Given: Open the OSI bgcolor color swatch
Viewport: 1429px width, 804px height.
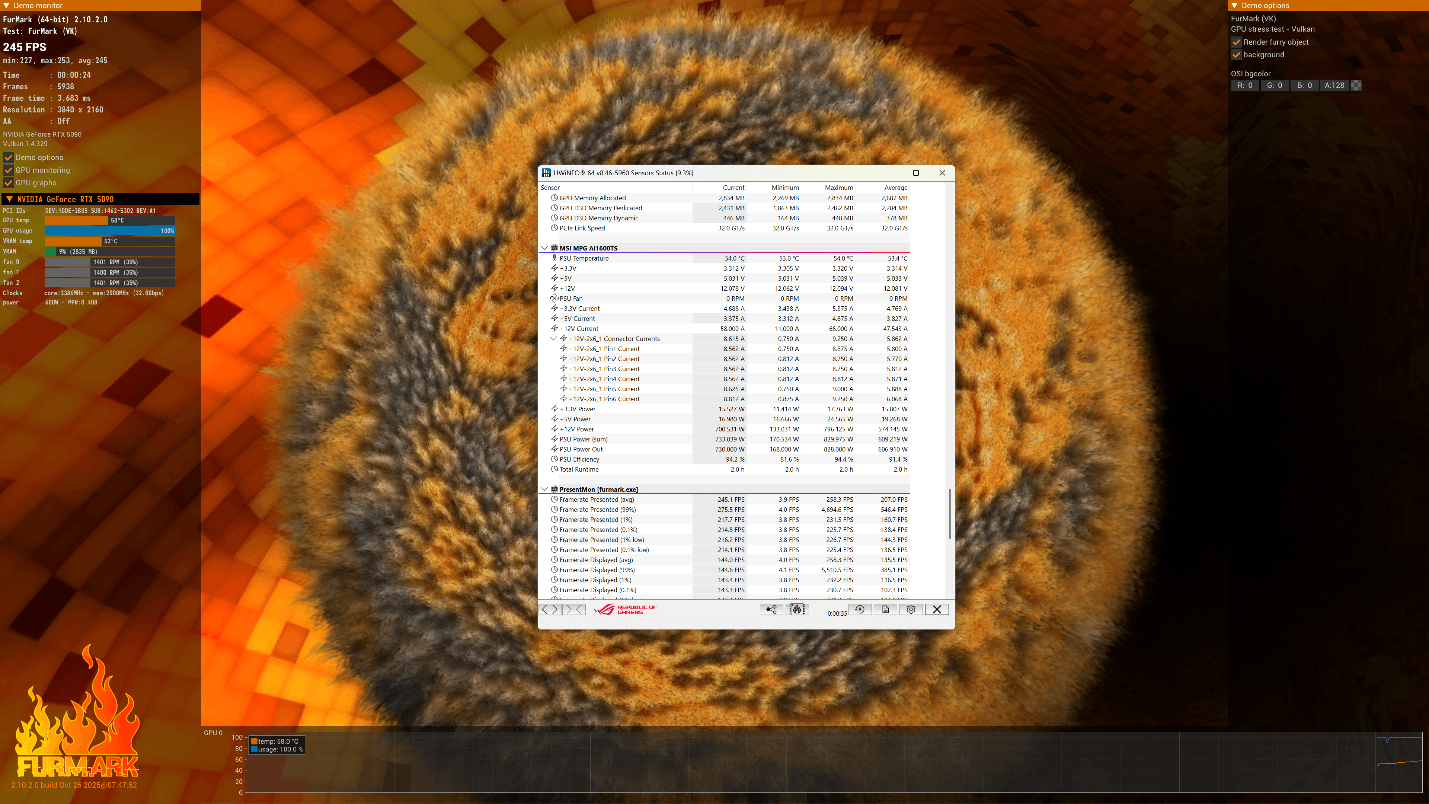Looking at the screenshot, I should click(1356, 85).
